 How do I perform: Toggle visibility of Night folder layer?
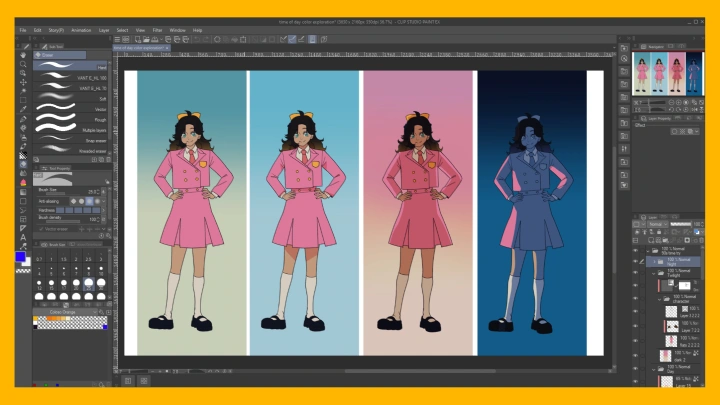[636, 261]
